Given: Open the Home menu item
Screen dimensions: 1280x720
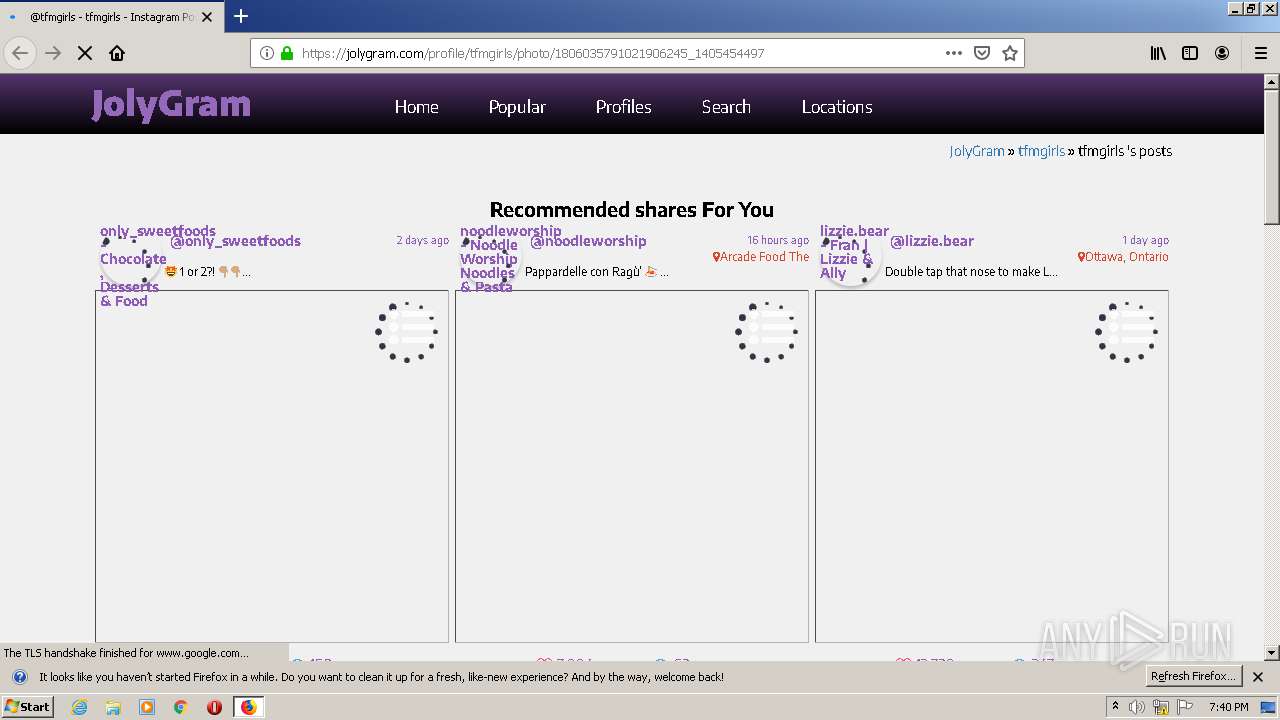Looking at the screenshot, I should [x=416, y=107].
